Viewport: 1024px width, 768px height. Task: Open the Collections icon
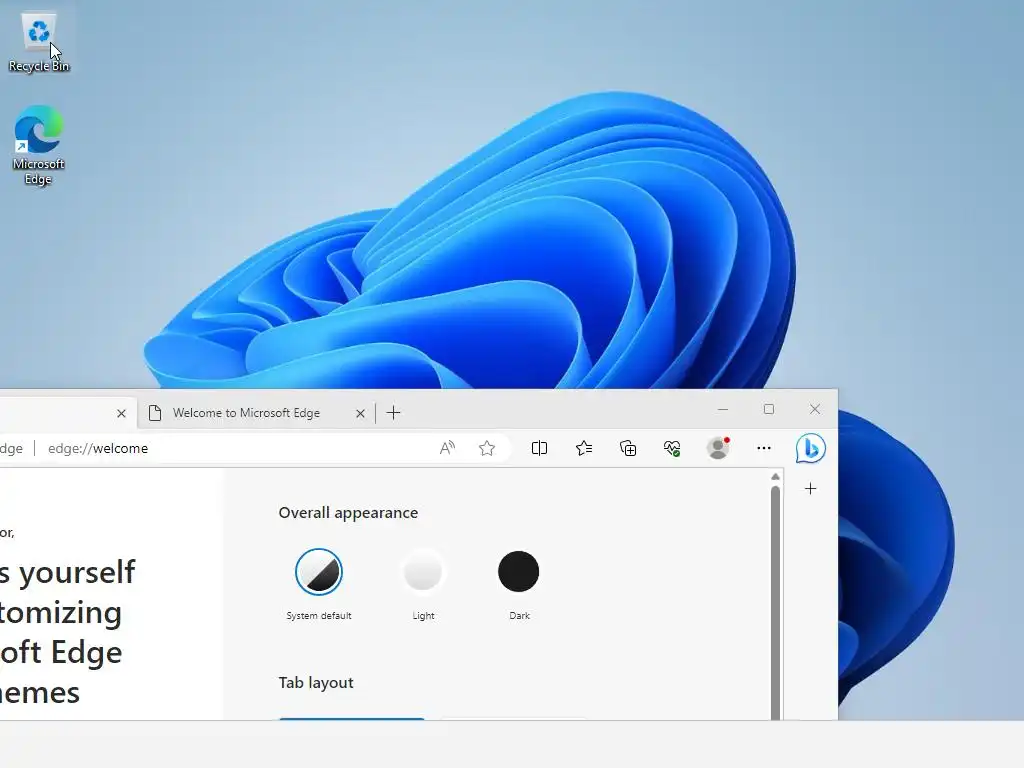pos(628,448)
